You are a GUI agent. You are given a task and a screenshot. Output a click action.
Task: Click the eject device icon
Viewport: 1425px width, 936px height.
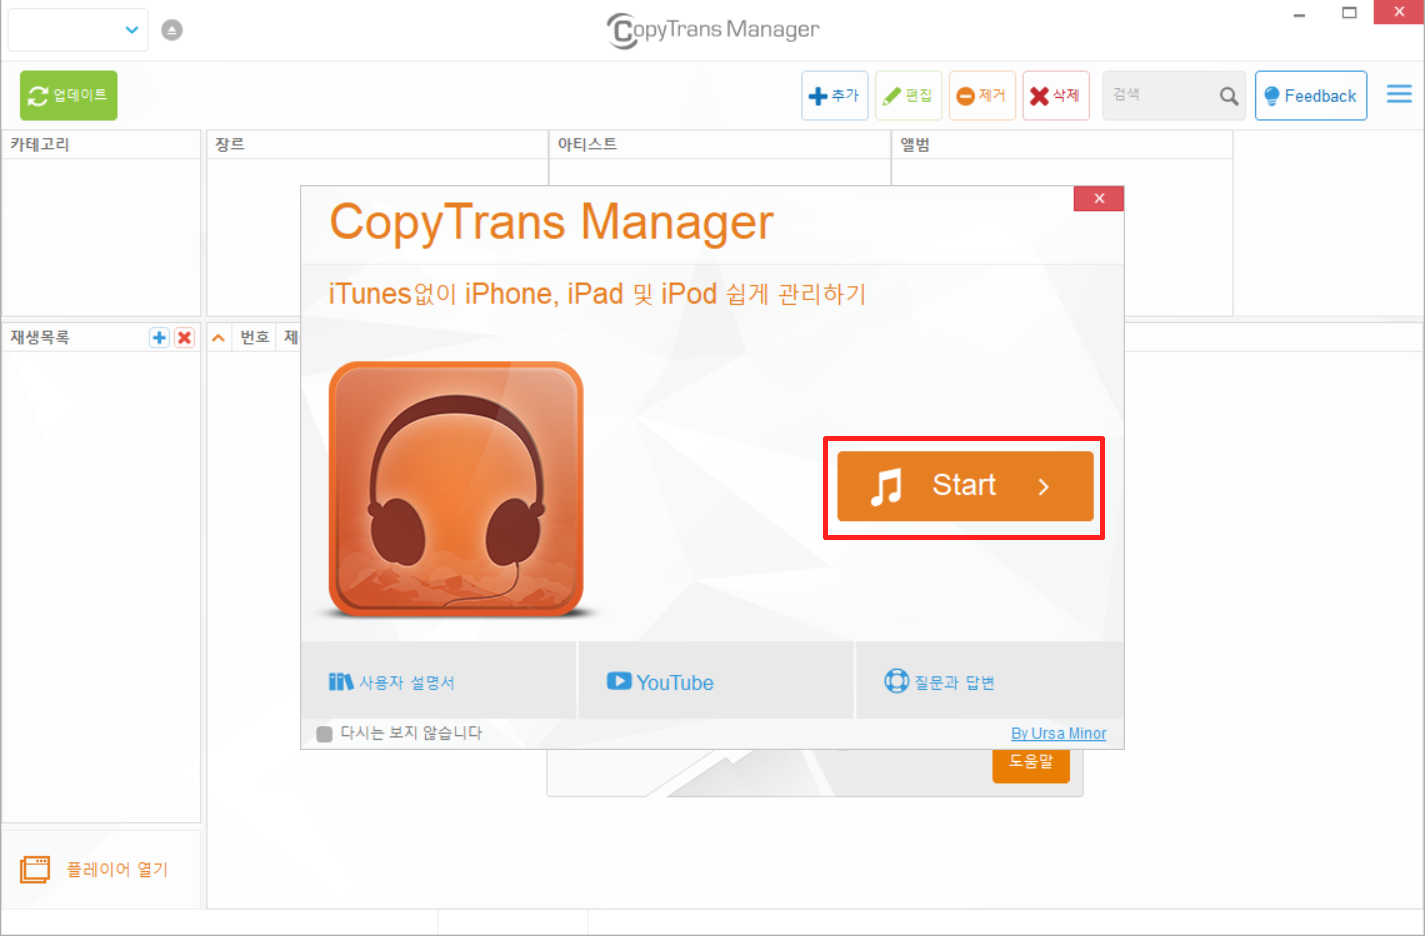(x=172, y=30)
